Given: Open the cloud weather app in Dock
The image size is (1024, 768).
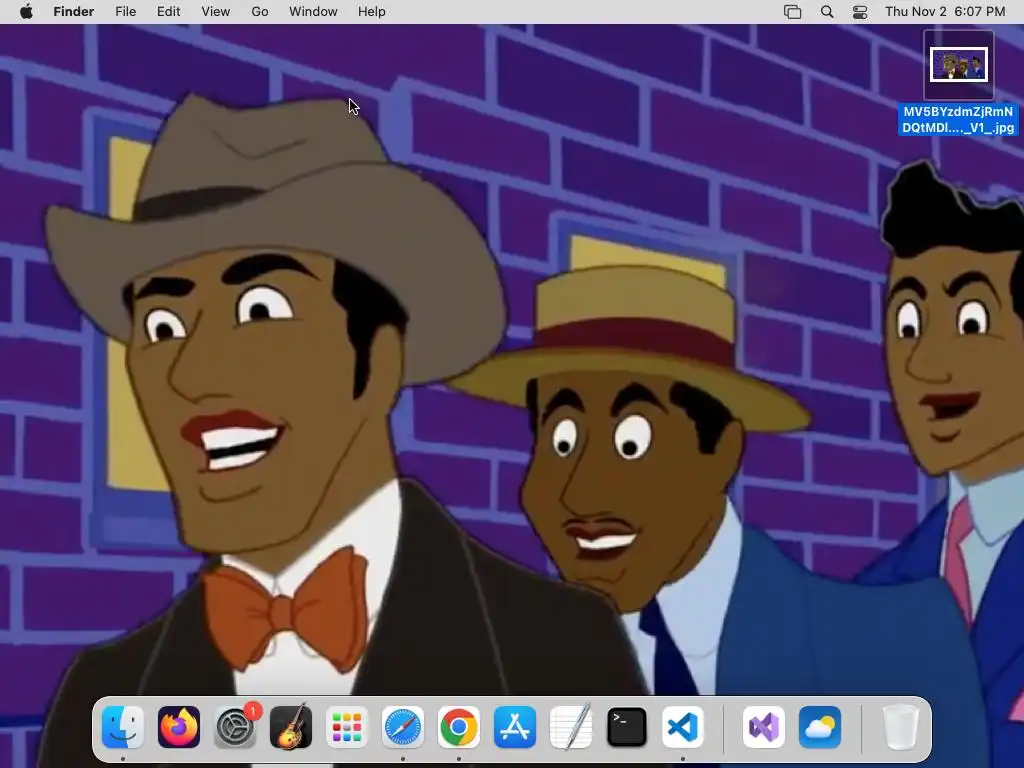Looking at the screenshot, I should (820, 727).
